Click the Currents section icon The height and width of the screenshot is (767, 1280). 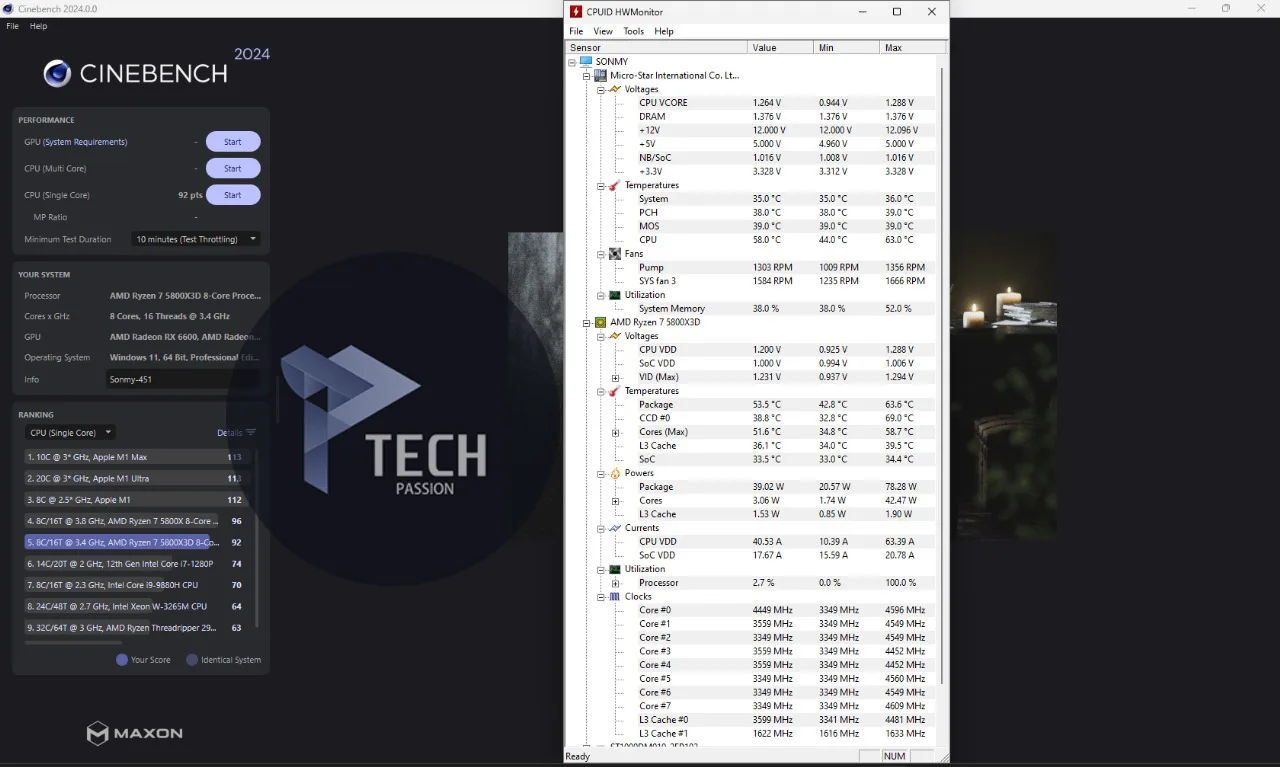click(x=614, y=528)
